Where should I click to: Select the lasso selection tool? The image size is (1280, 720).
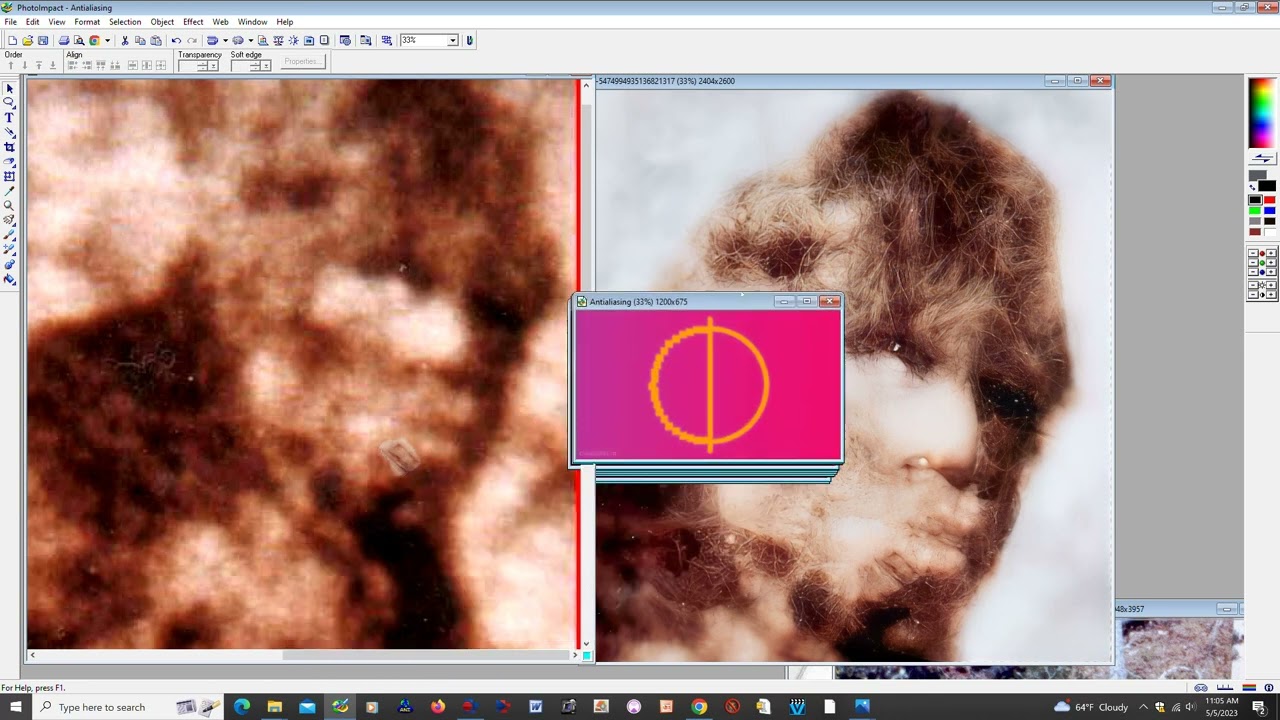[x=10, y=102]
